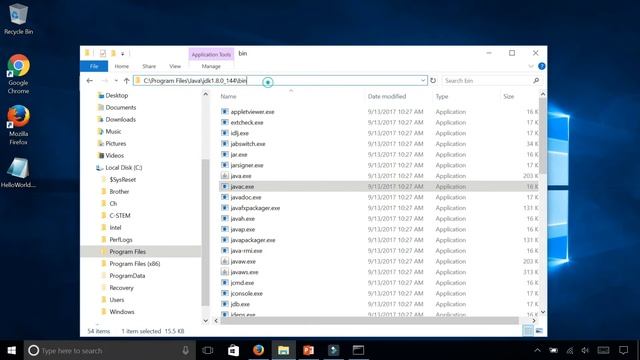Open the Action Center notifications icon
This screenshot has width=640, height=360.
click(x=623, y=350)
